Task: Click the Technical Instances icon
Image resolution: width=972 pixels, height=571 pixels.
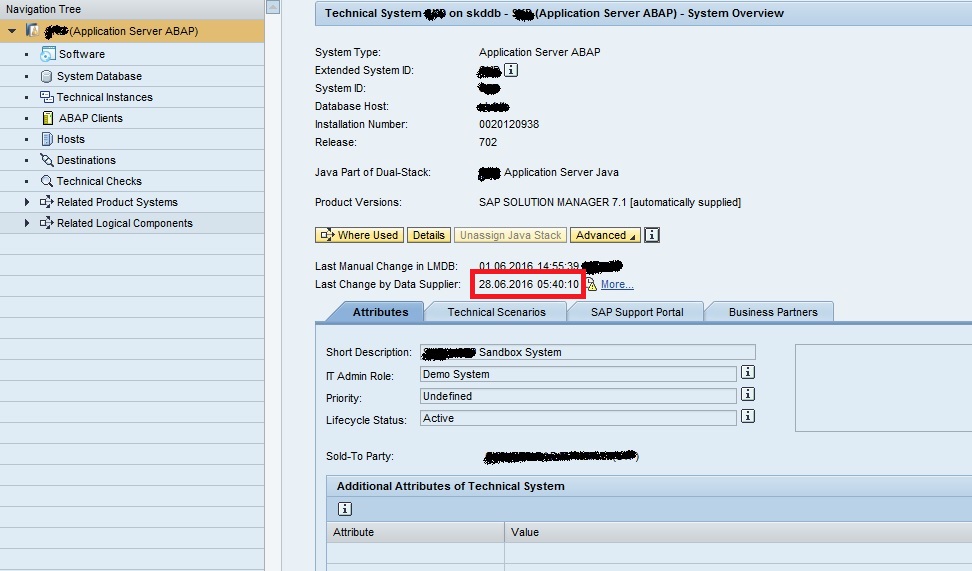Action: pos(47,97)
